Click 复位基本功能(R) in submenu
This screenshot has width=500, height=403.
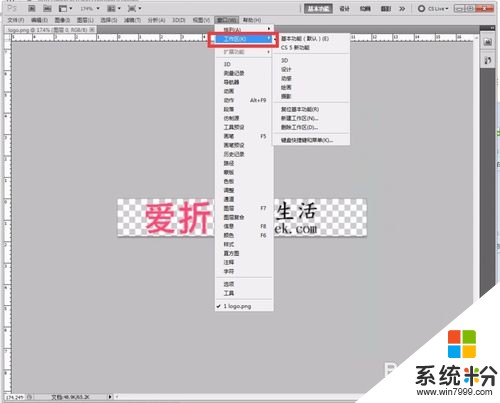click(311, 109)
